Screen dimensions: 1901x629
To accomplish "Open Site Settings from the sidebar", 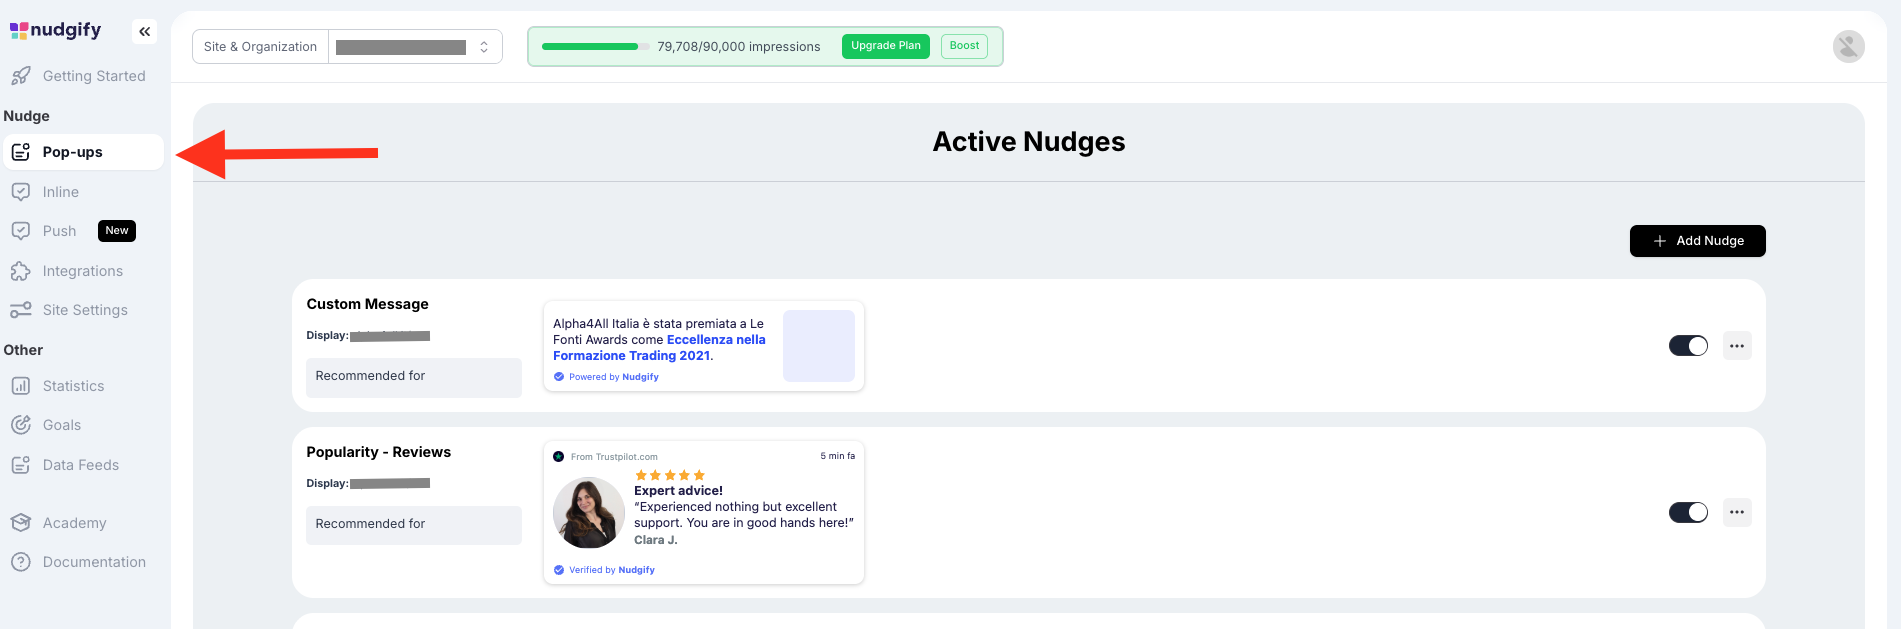I will 83,310.
